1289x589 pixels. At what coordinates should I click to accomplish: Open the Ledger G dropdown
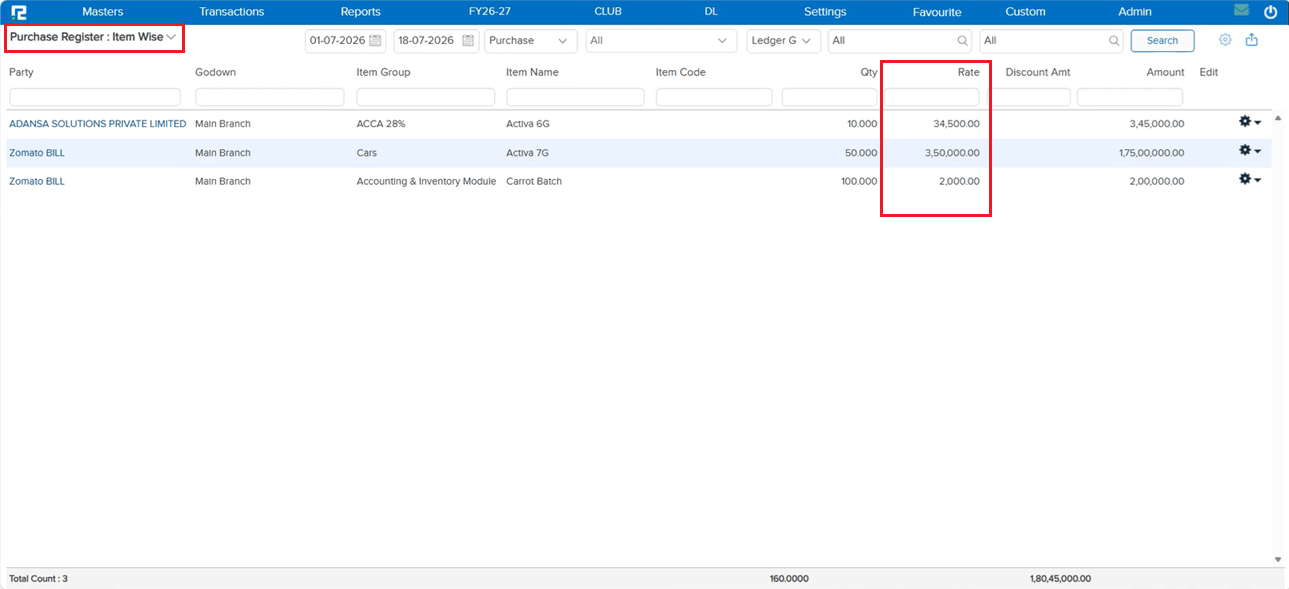(x=783, y=41)
